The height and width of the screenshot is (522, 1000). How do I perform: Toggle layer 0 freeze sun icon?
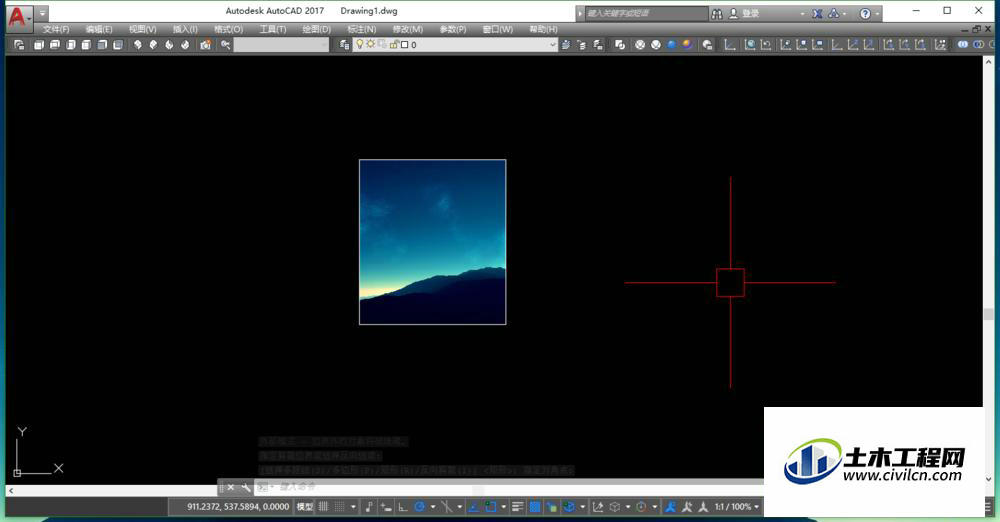[371, 44]
